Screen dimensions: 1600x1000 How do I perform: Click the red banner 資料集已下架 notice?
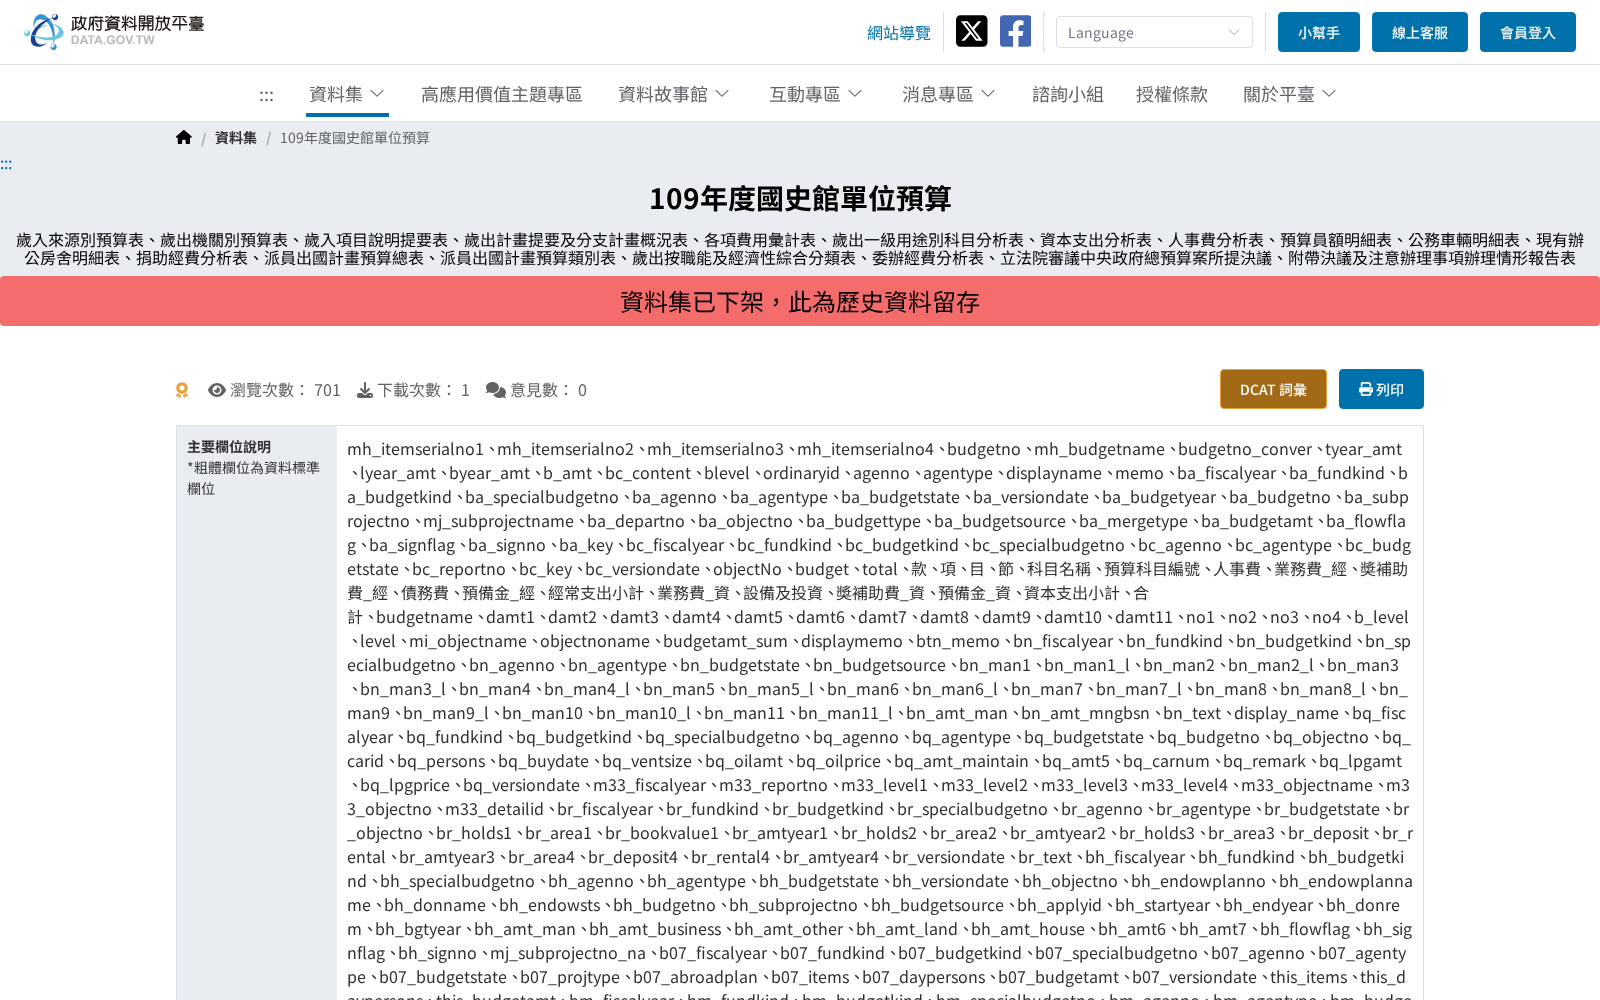click(x=800, y=301)
